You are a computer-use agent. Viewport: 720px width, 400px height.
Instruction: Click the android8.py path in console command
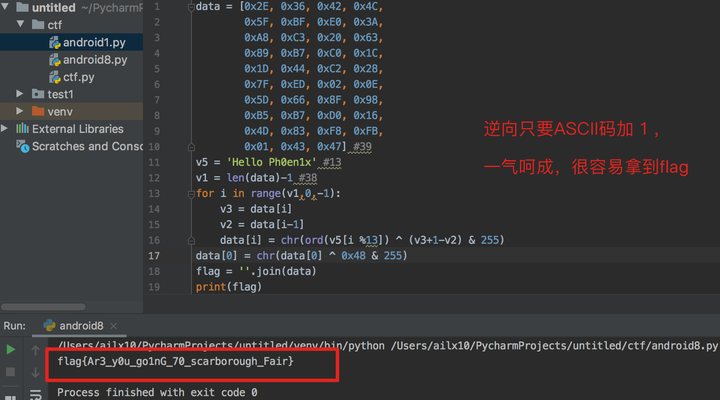[x=554, y=345]
